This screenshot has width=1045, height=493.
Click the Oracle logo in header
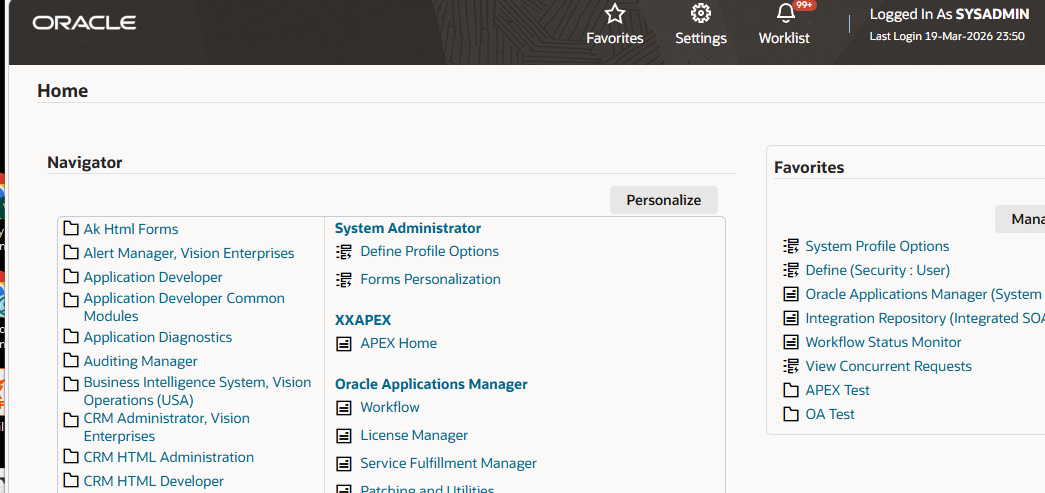point(84,23)
